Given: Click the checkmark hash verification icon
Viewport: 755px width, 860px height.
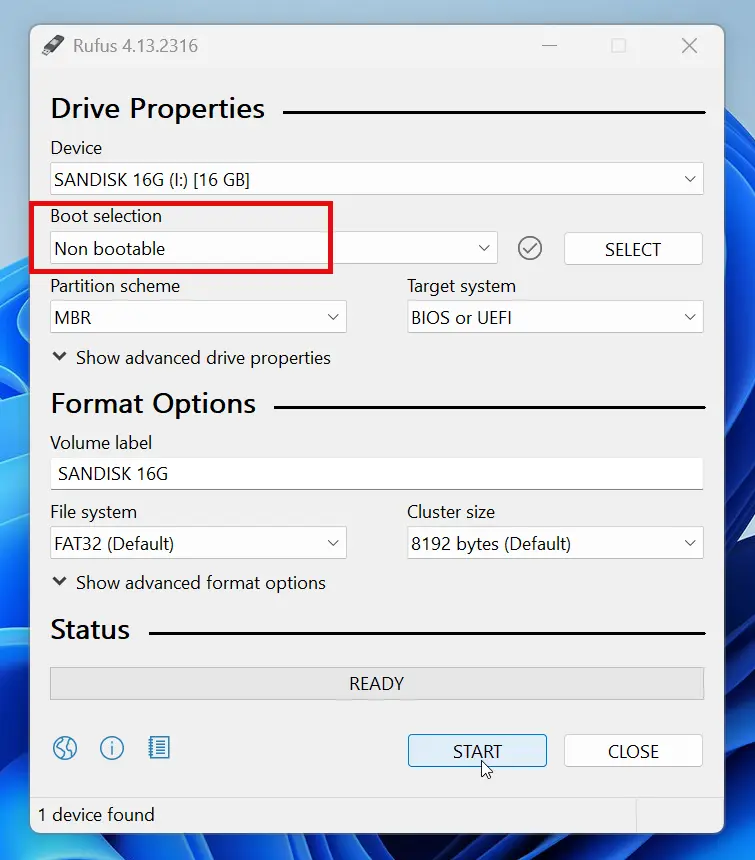Looking at the screenshot, I should [x=530, y=248].
